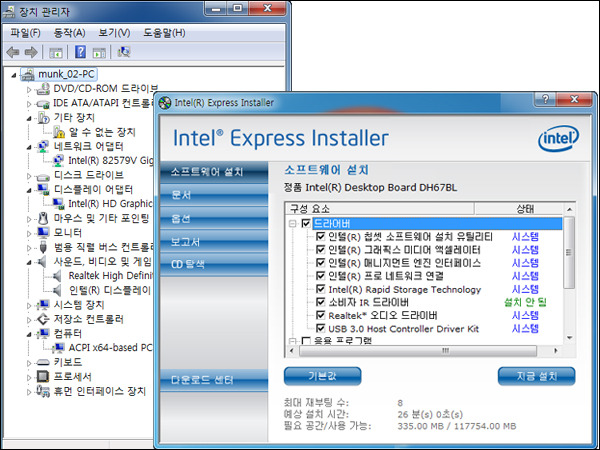Click the Forward arrow in Device Manager toolbar
This screenshot has height=450, width=600.
[31, 52]
